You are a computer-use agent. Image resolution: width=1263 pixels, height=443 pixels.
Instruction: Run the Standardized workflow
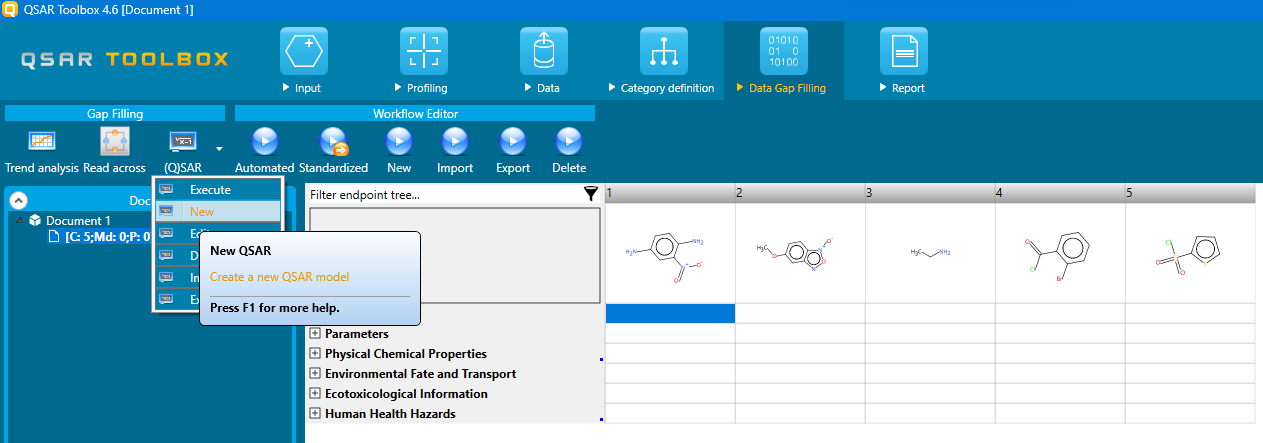click(334, 151)
